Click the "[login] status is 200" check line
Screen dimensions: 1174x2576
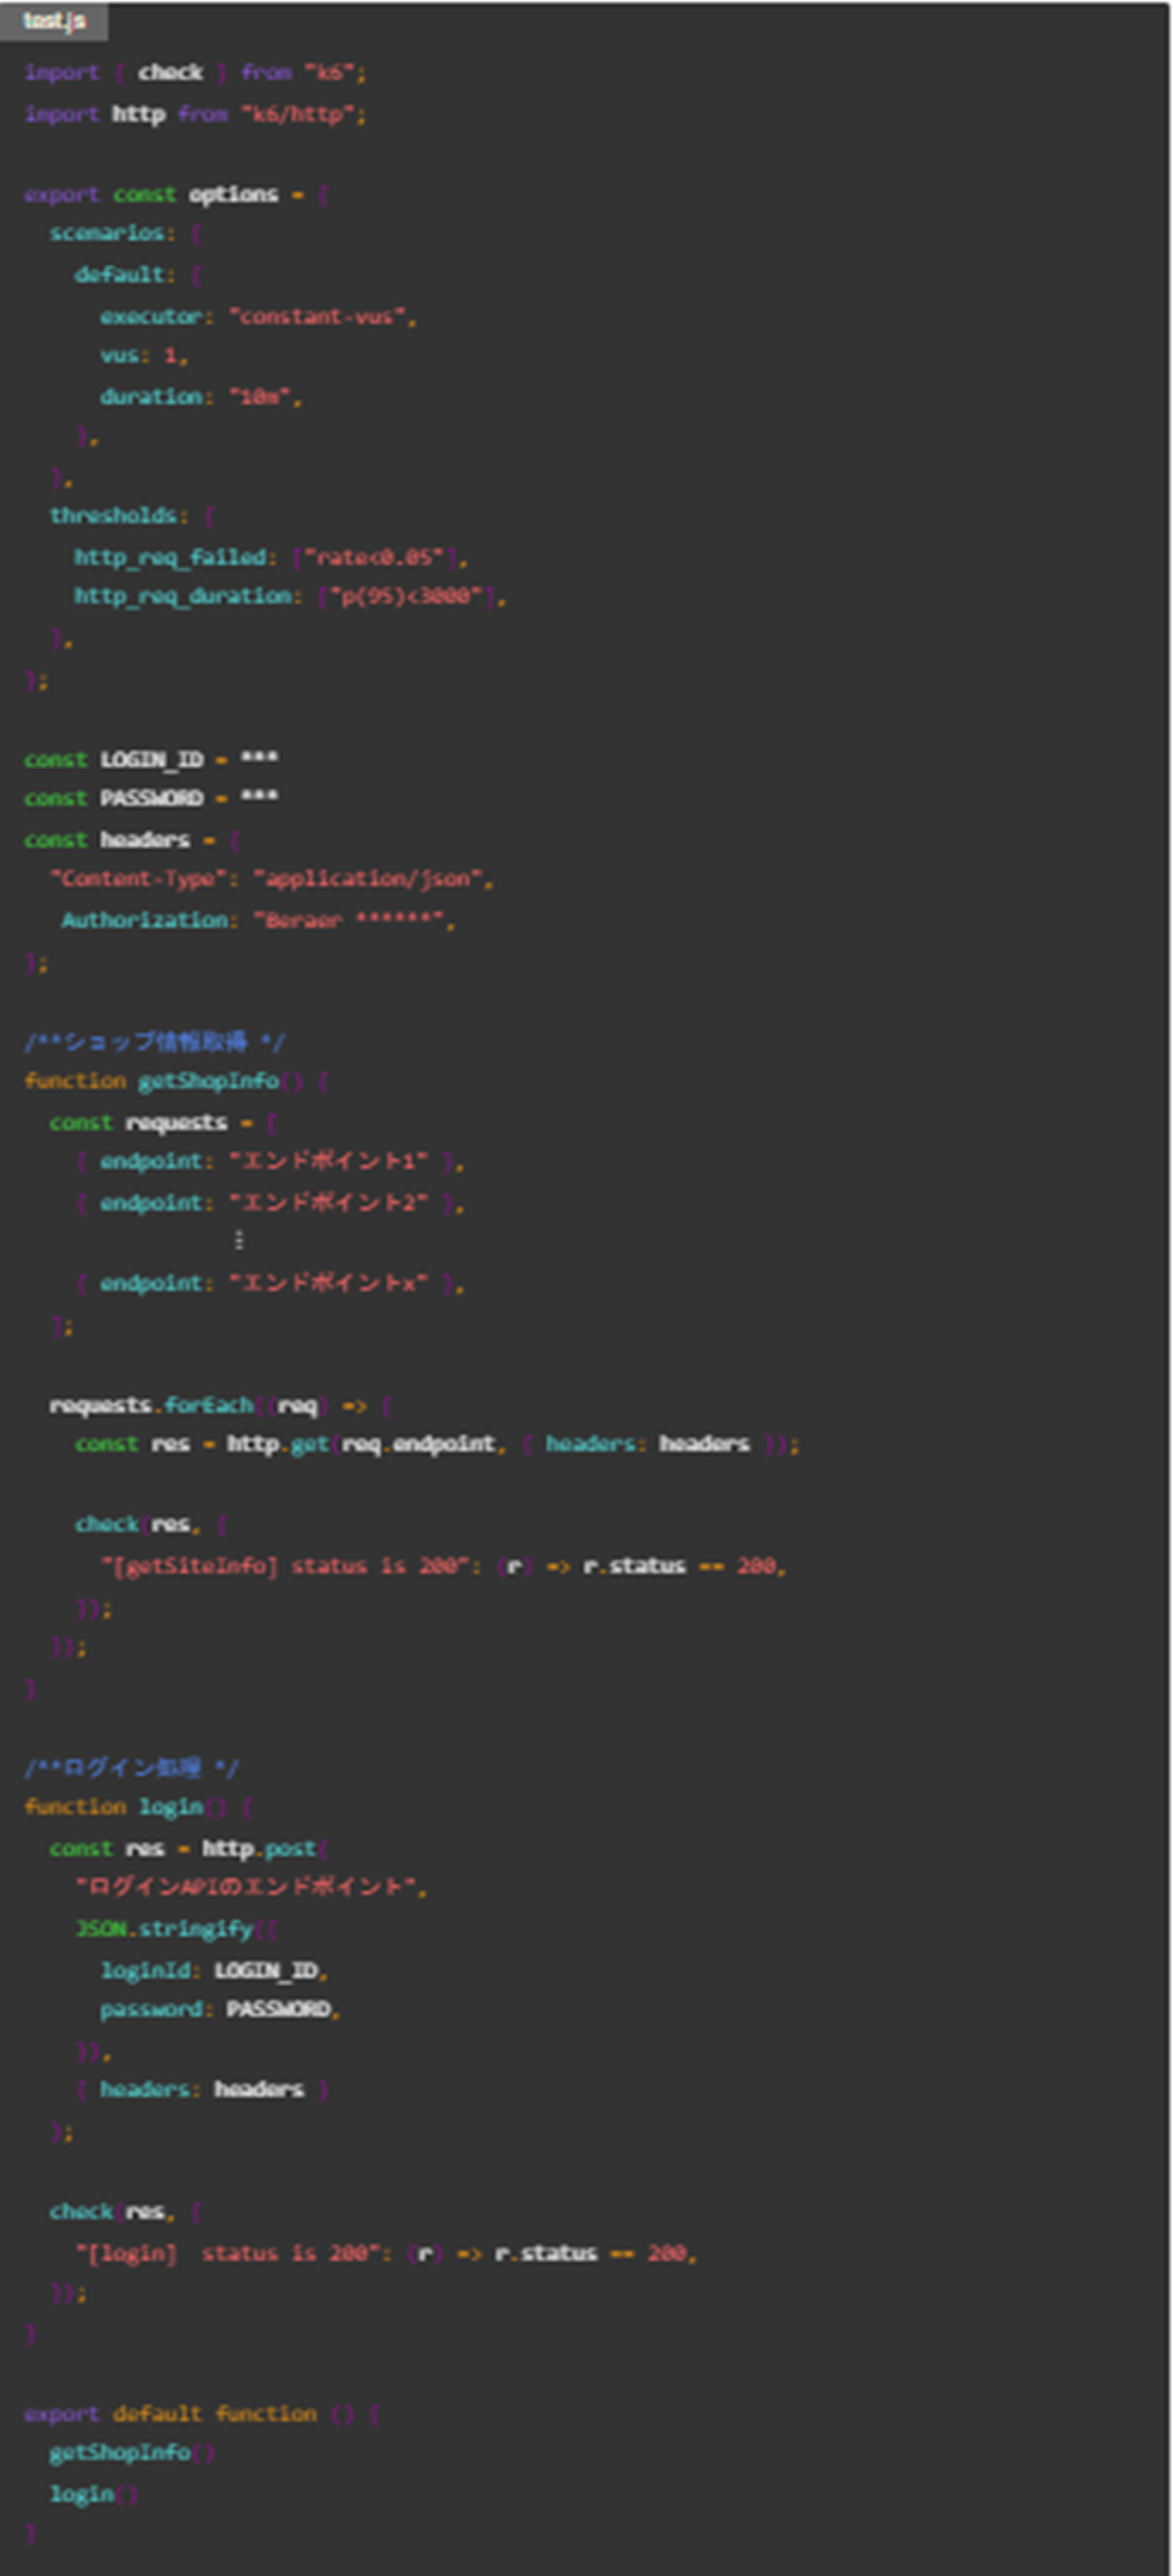386,2253
